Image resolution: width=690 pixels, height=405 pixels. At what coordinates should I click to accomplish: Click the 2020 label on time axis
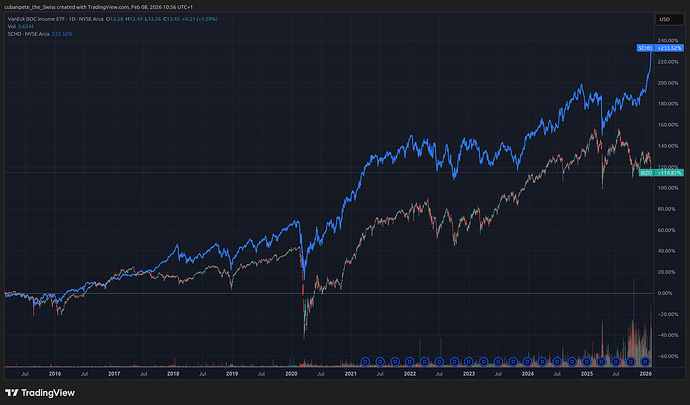pos(291,373)
